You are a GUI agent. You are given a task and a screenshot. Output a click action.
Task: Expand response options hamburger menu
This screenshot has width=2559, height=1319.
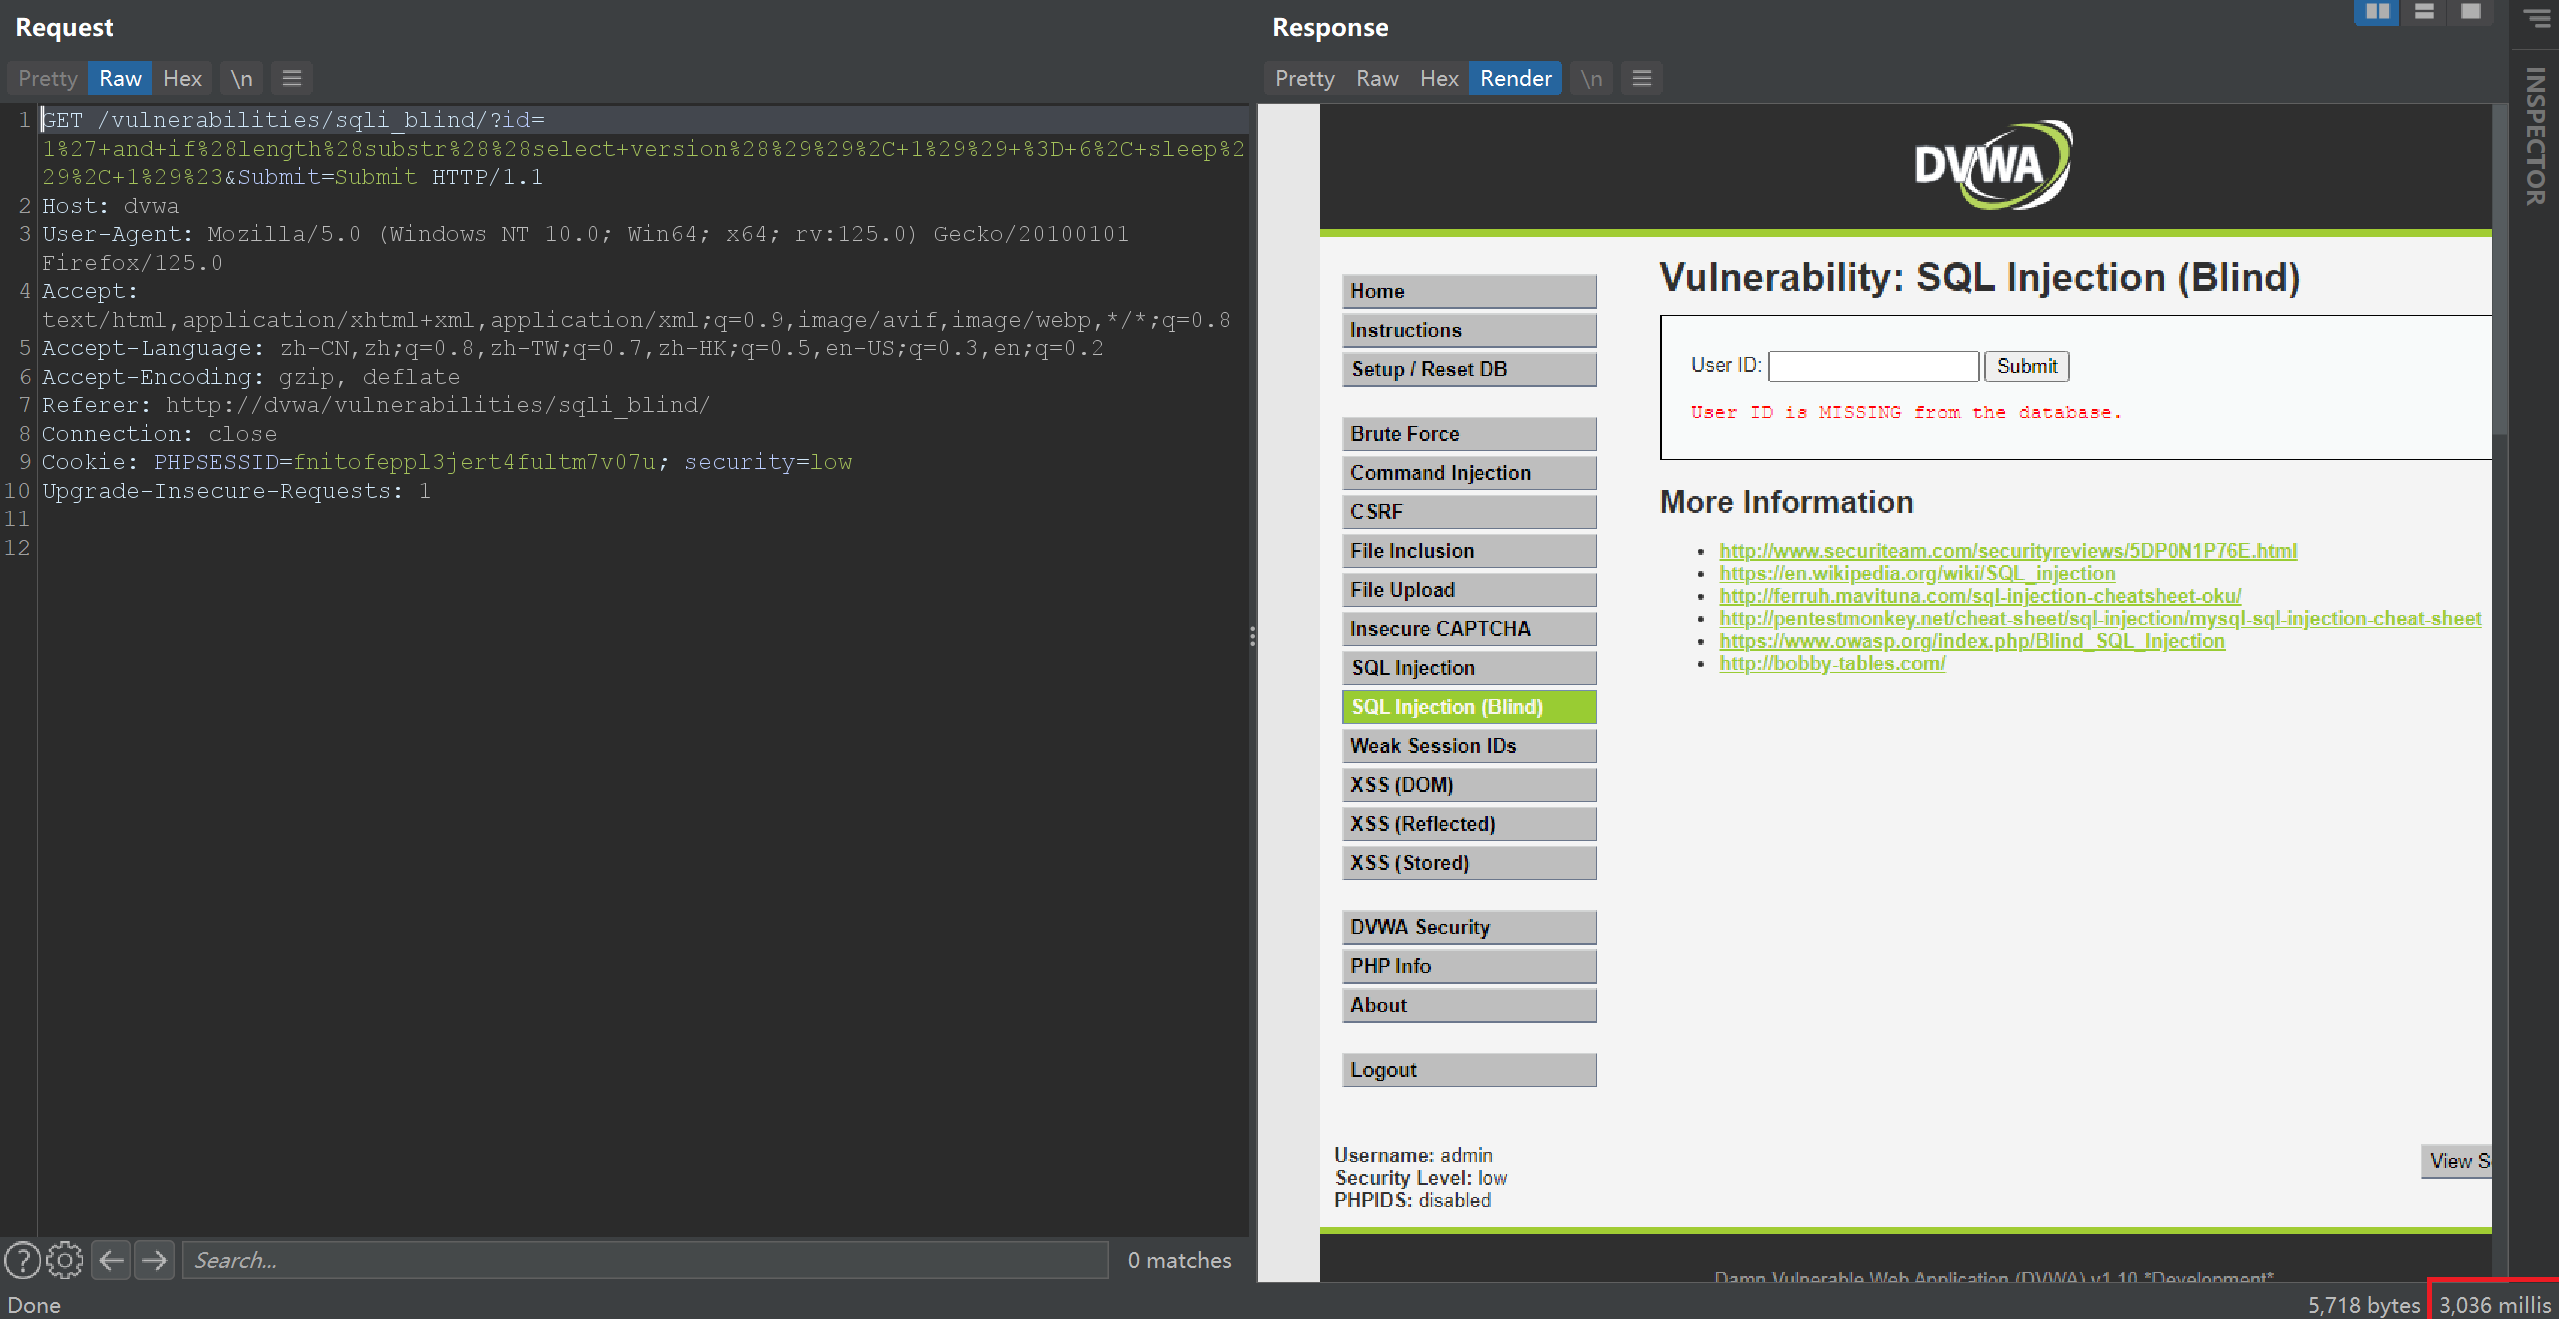click(x=1642, y=78)
